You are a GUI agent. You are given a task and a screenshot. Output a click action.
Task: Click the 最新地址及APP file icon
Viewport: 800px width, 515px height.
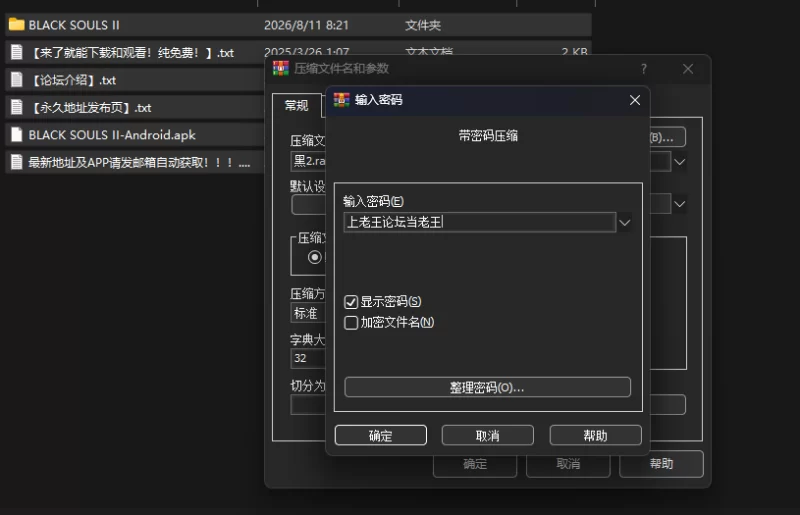(x=17, y=162)
